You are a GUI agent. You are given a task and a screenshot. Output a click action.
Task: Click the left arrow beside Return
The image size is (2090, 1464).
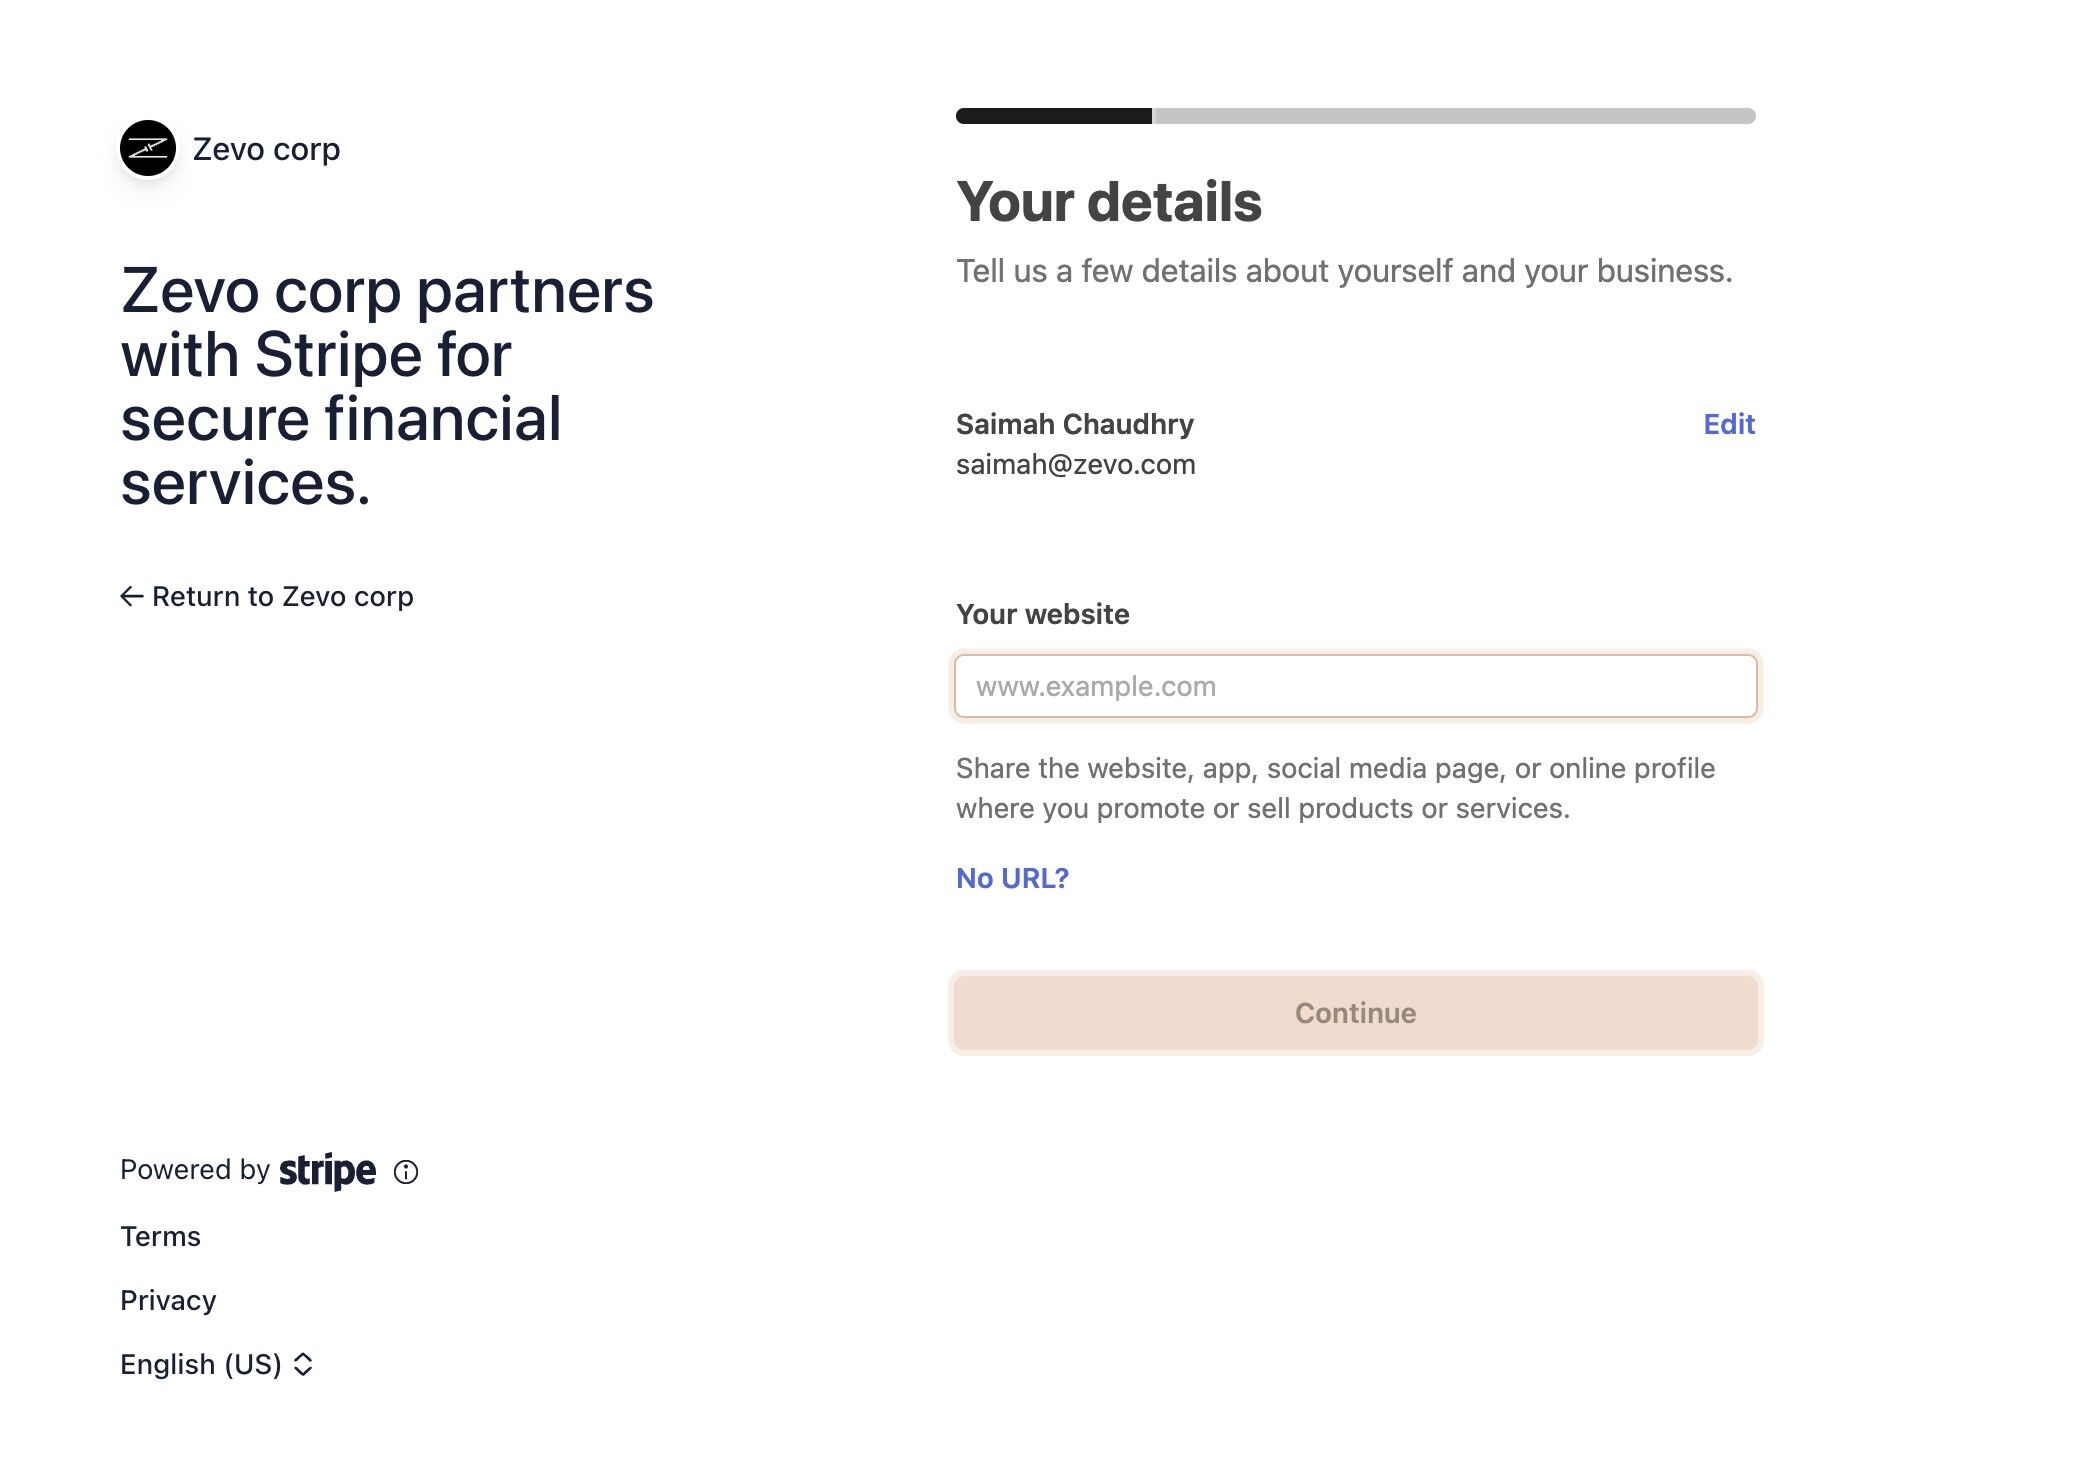(131, 597)
